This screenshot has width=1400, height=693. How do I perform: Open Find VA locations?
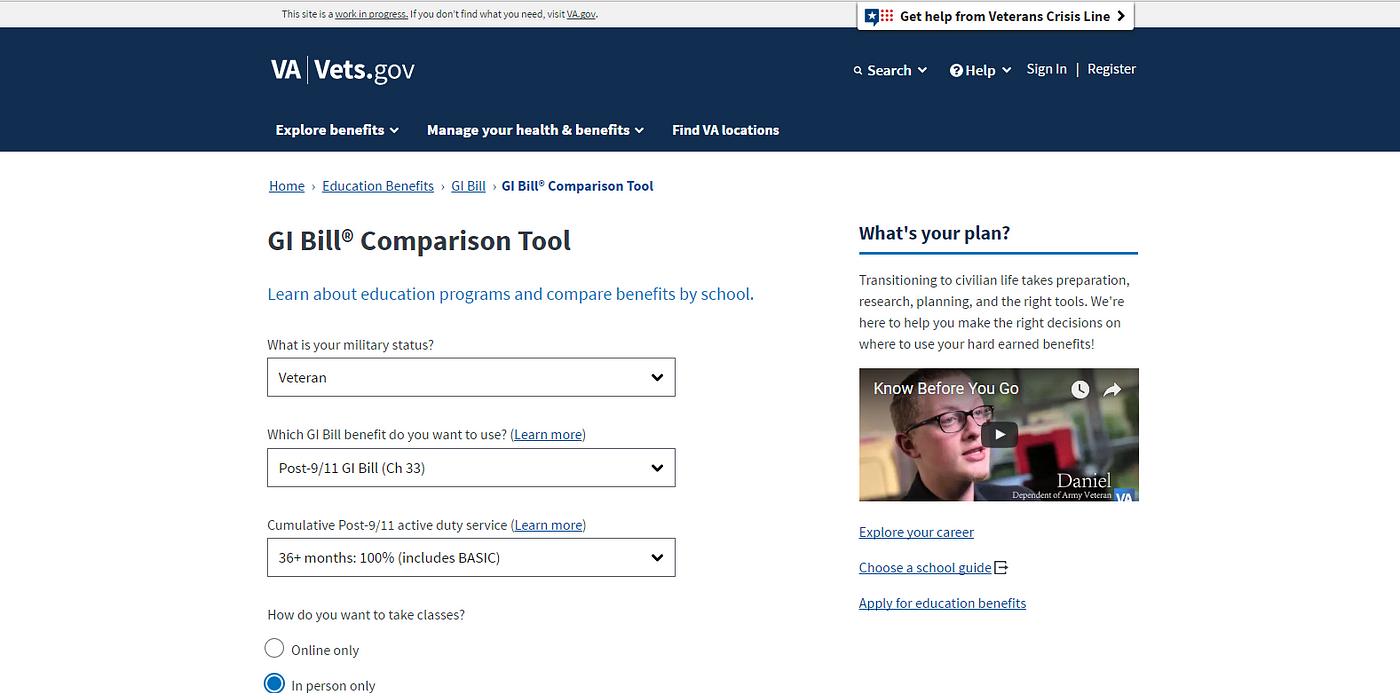coord(725,130)
